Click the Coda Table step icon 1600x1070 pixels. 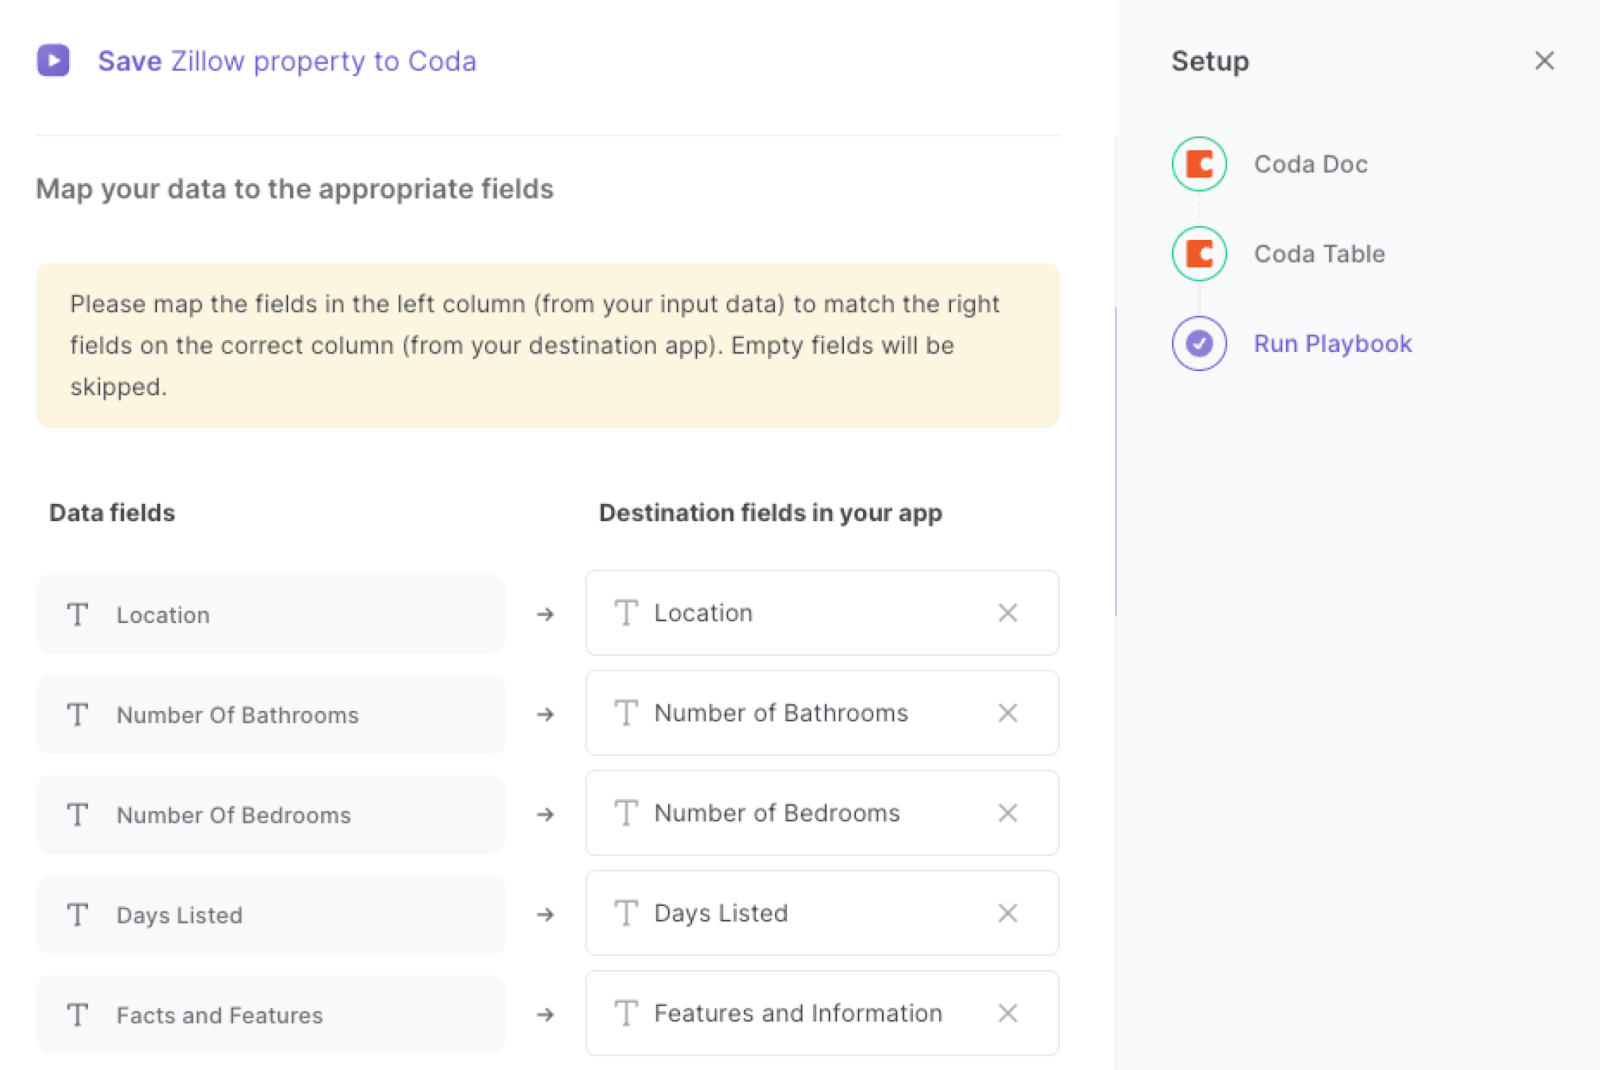[x=1199, y=254]
